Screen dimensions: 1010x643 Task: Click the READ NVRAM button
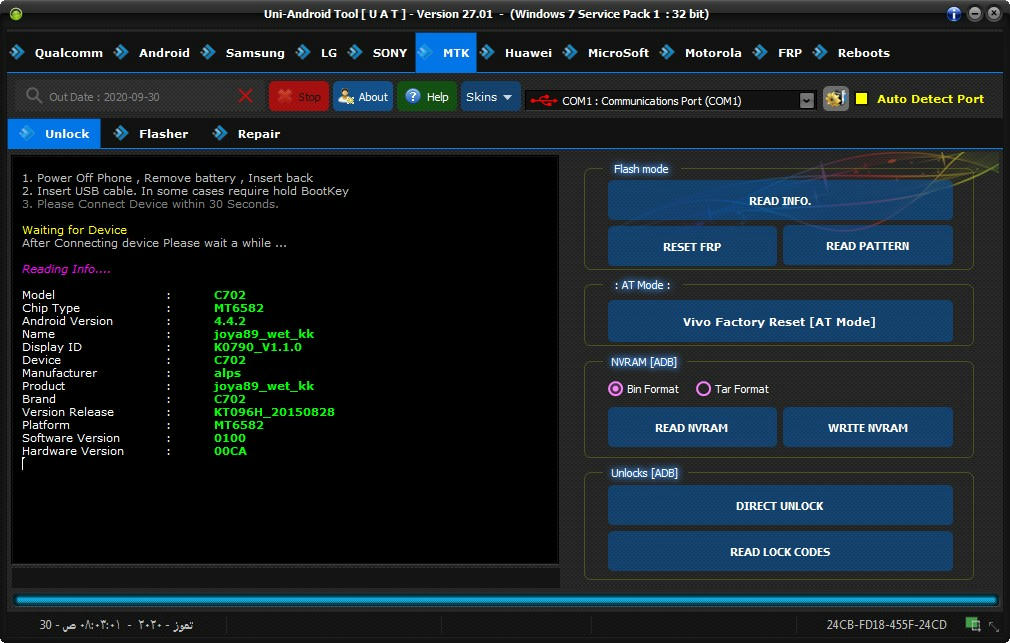pyautogui.click(x=692, y=428)
